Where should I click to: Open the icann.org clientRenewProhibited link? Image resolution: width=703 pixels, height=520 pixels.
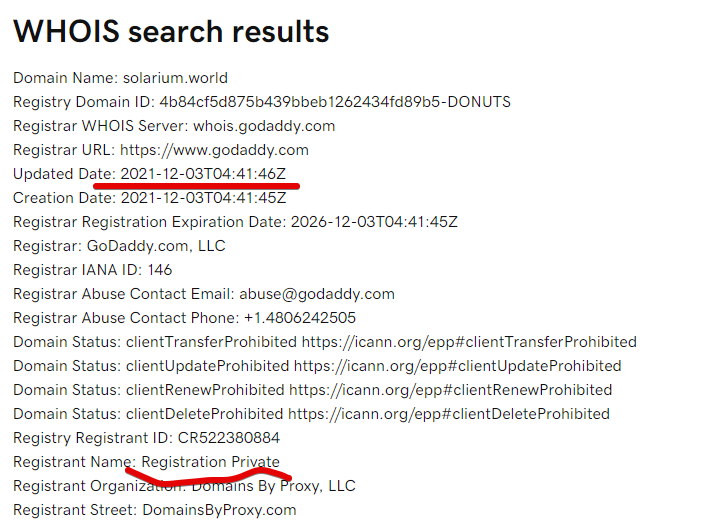[x=451, y=390]
